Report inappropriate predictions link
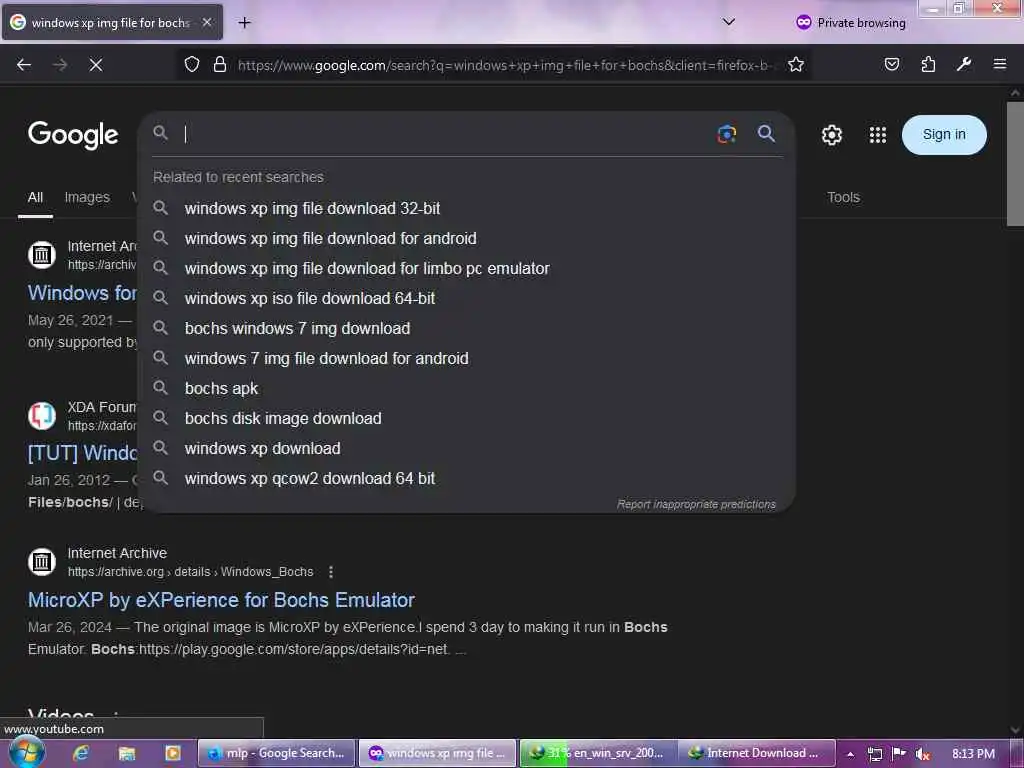The height and width of the screenshot is (768, 1024). (696, 504)
